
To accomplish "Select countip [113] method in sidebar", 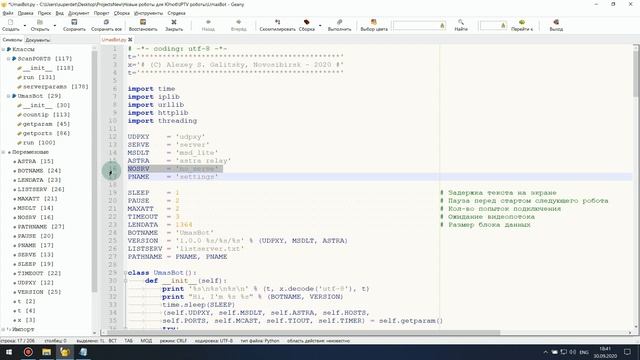I will click(46, 115).
